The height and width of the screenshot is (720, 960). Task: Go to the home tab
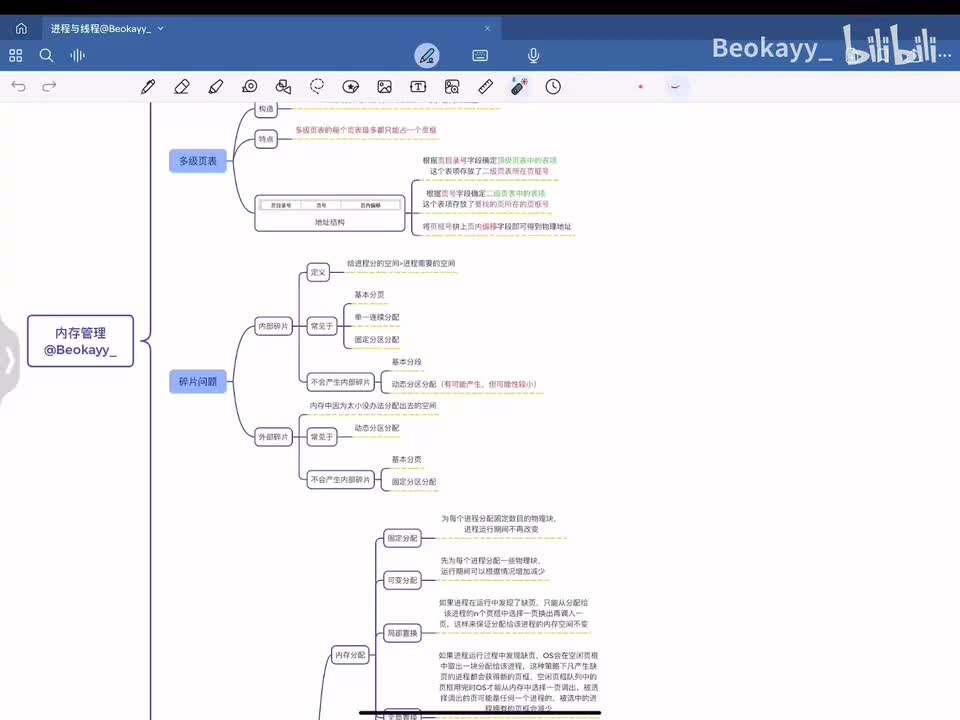pos(21,28)
